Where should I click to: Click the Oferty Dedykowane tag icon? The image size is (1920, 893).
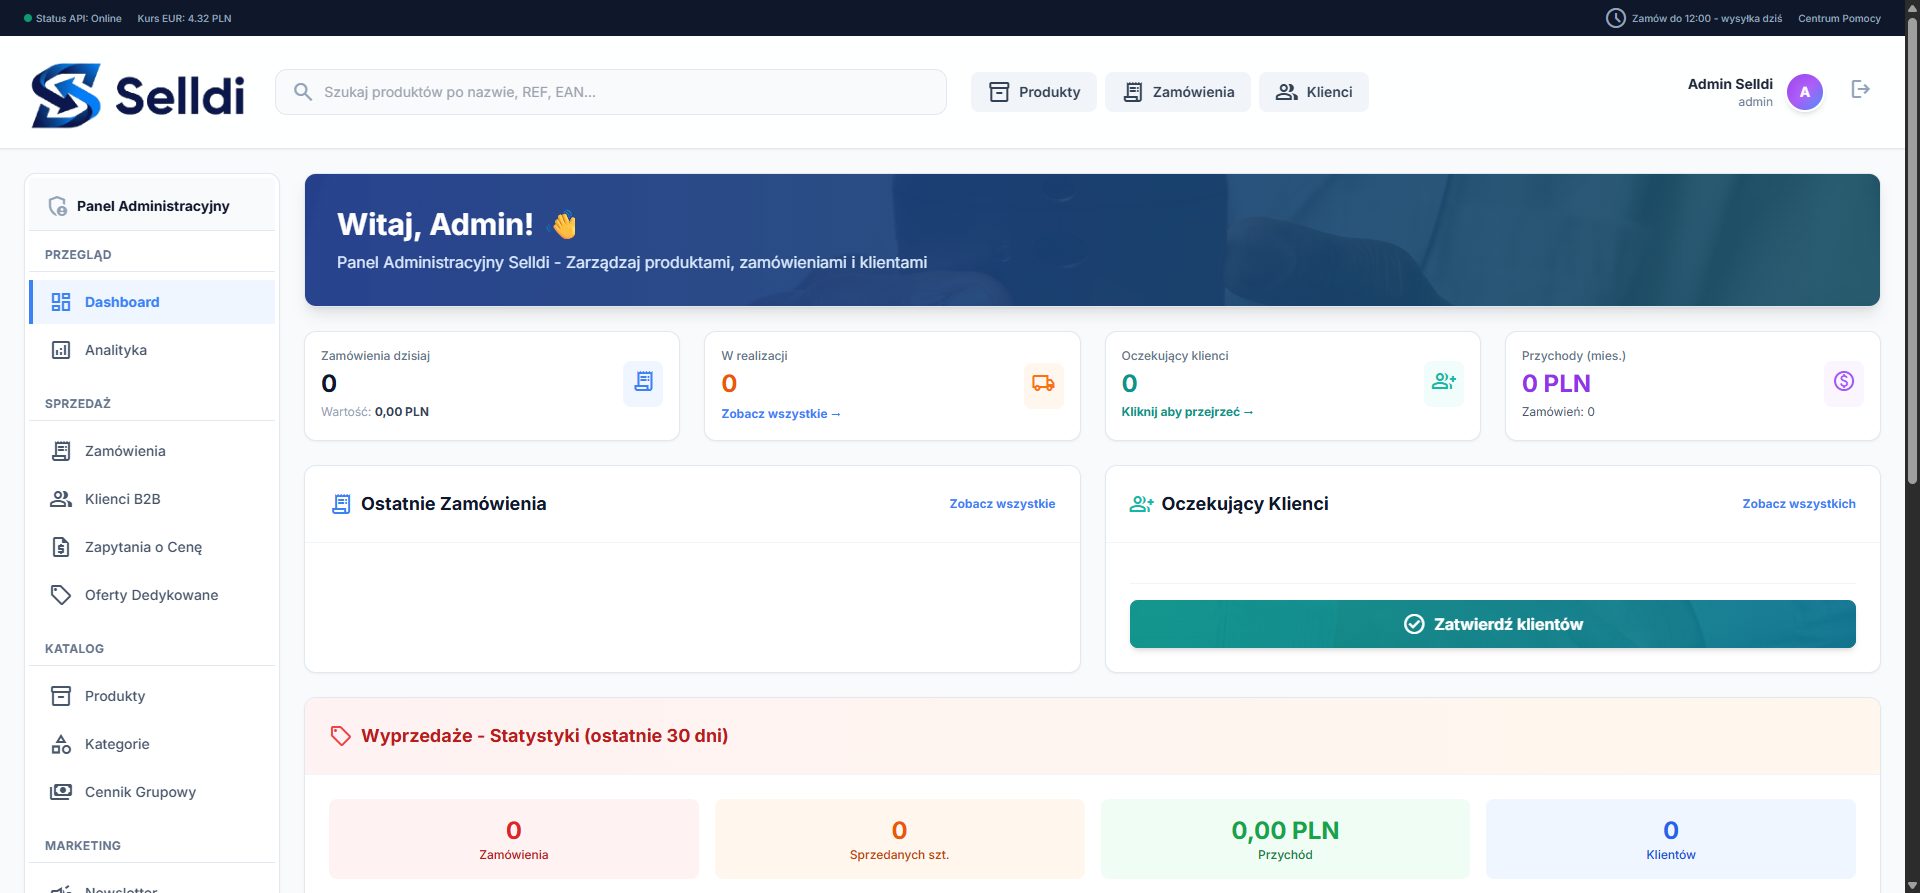61,595
